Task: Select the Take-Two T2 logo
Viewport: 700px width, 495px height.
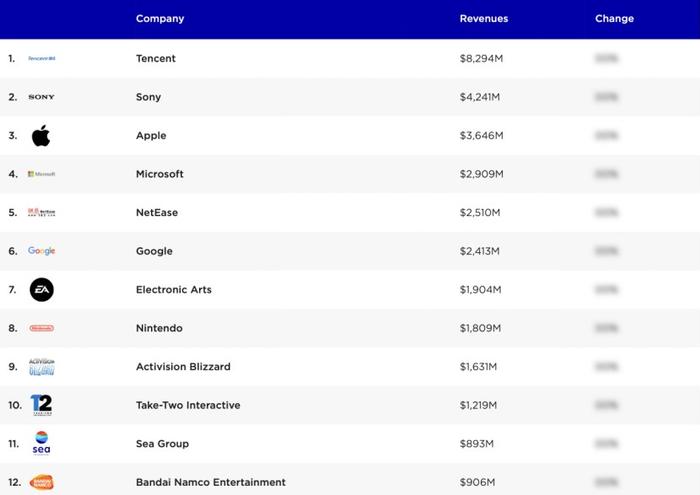Action: 42,405
